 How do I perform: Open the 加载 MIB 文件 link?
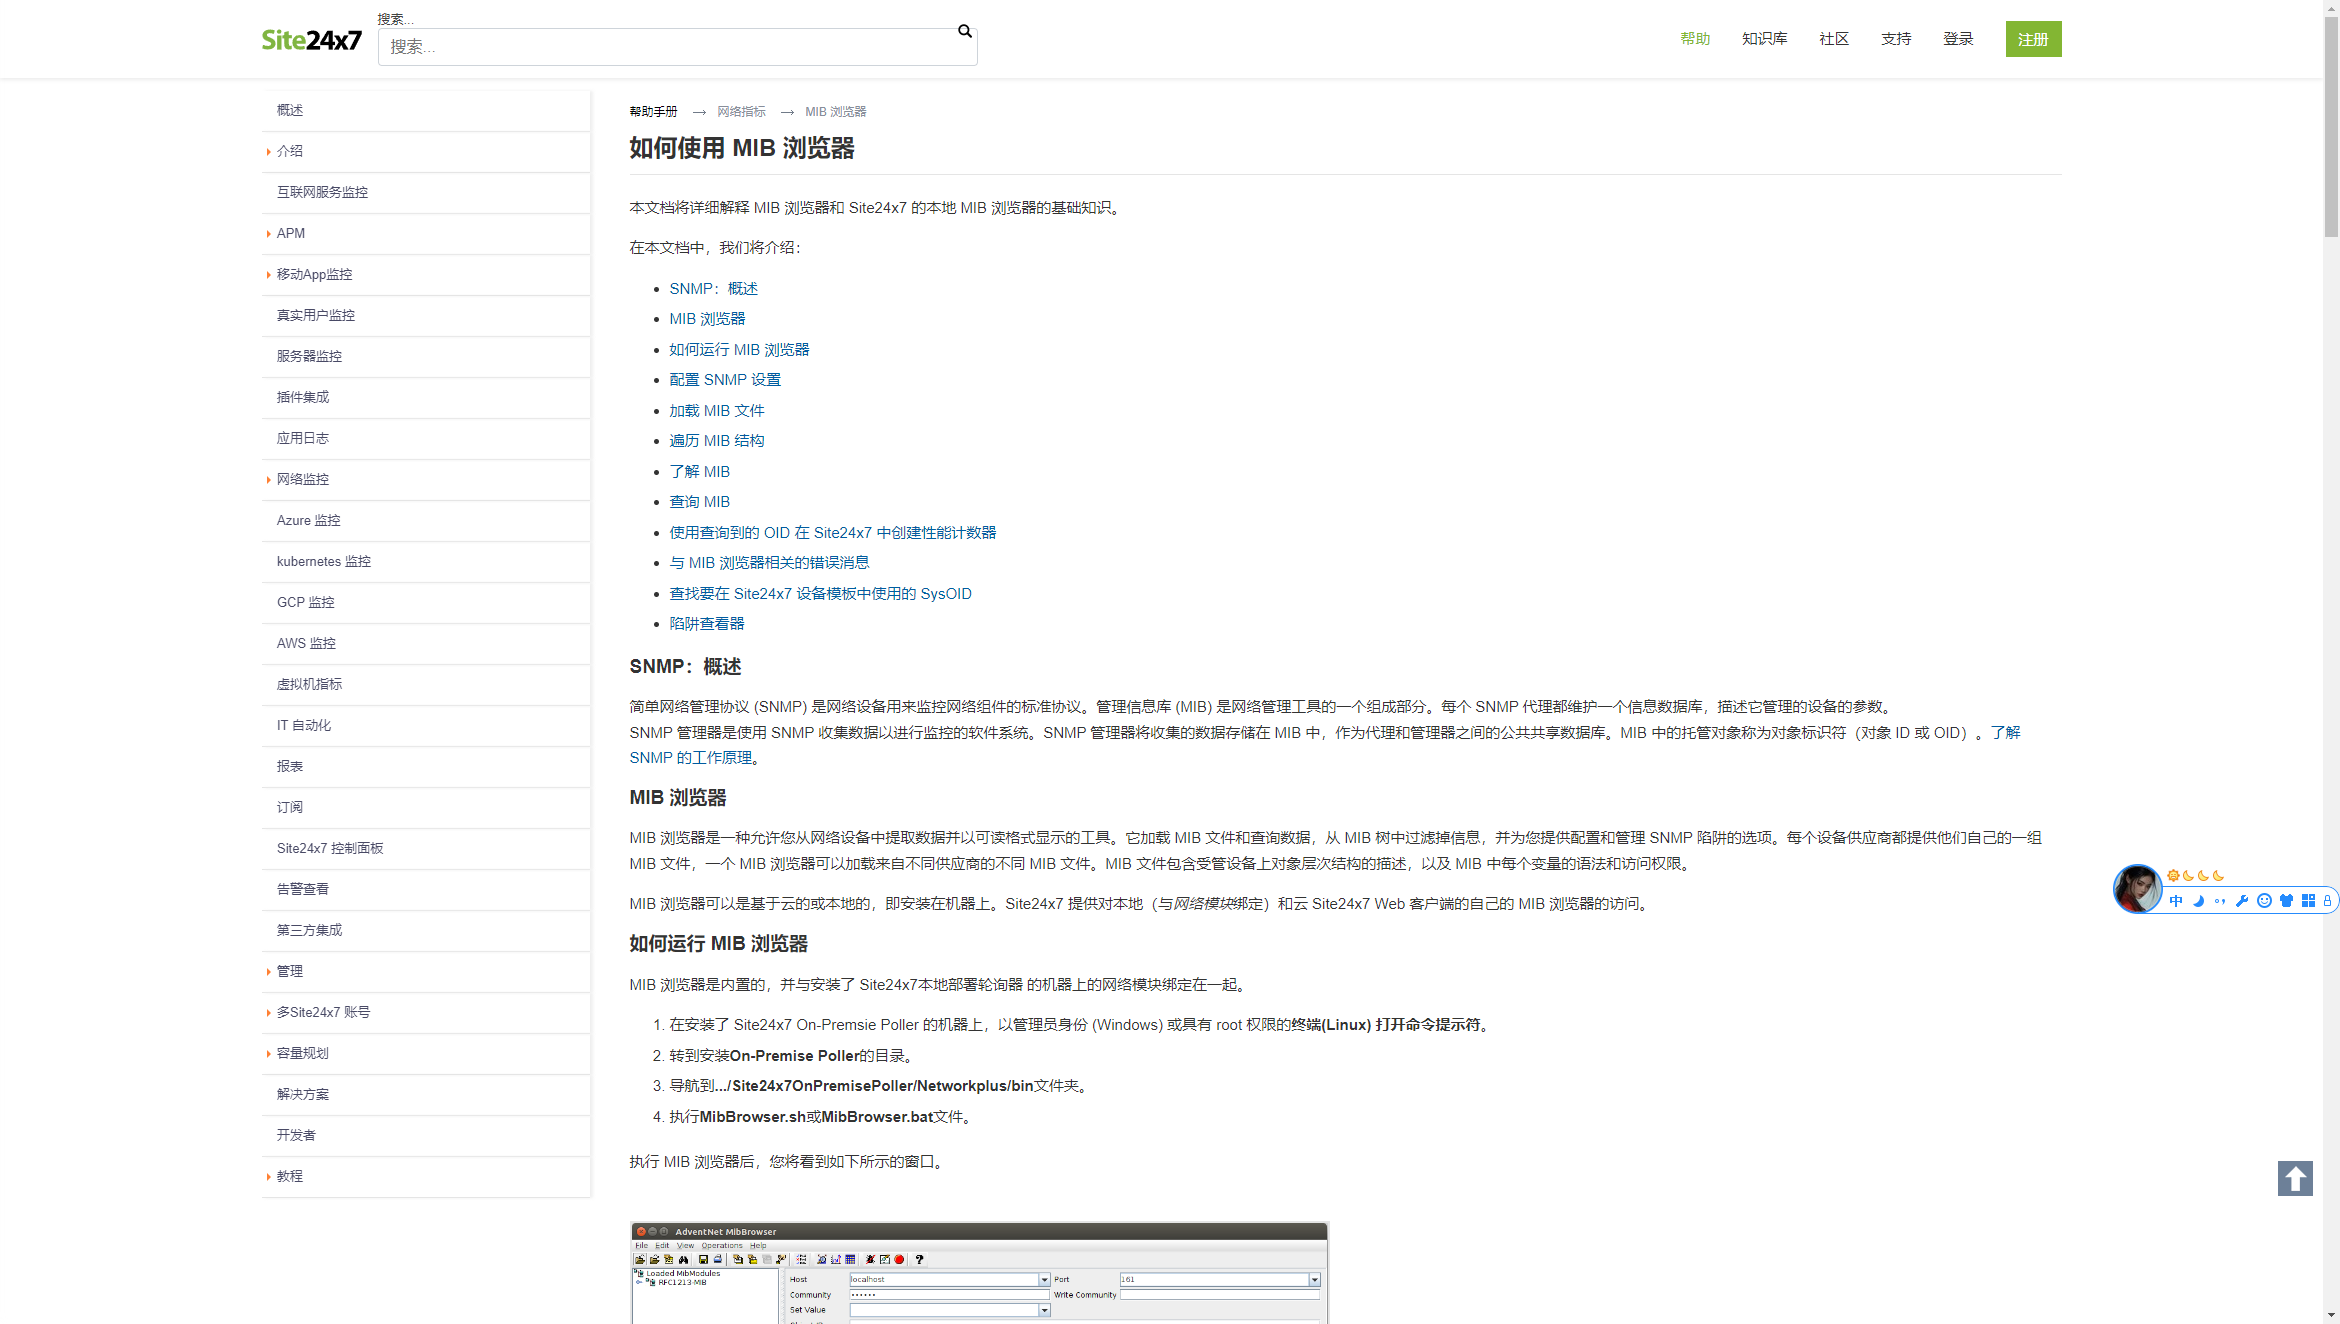tap(716, 411)
